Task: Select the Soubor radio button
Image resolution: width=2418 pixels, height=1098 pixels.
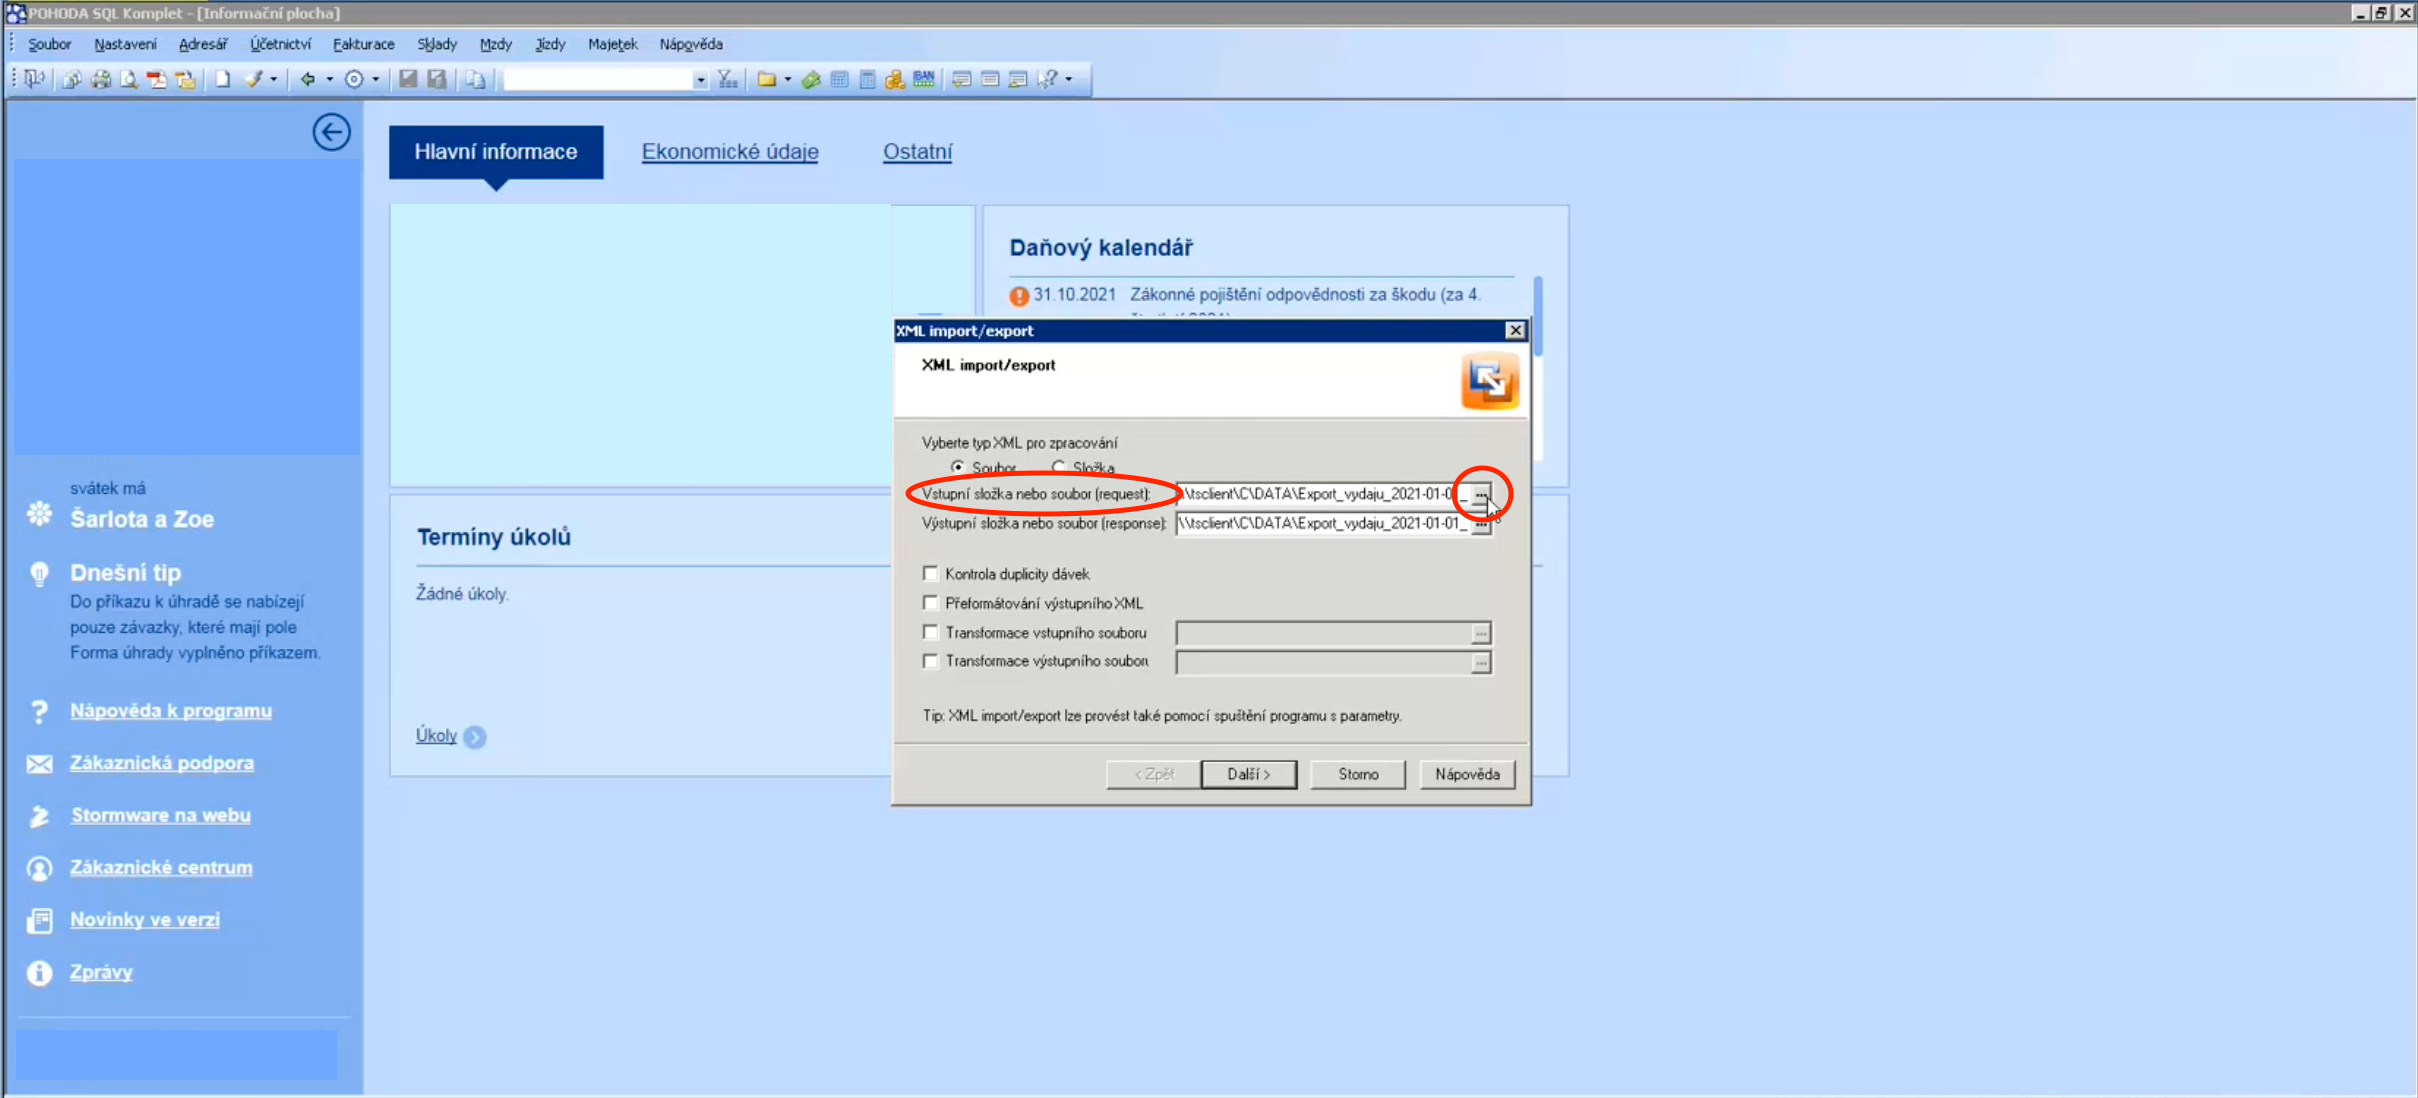Action: tap(958, 467)
